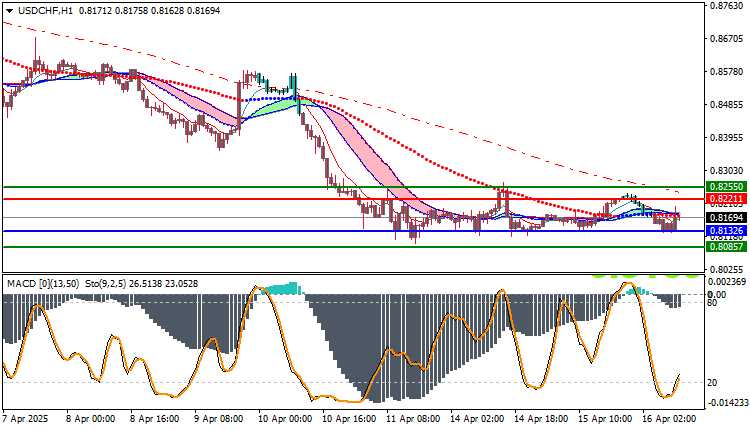Click the 0.86705 price scale value

727,39
